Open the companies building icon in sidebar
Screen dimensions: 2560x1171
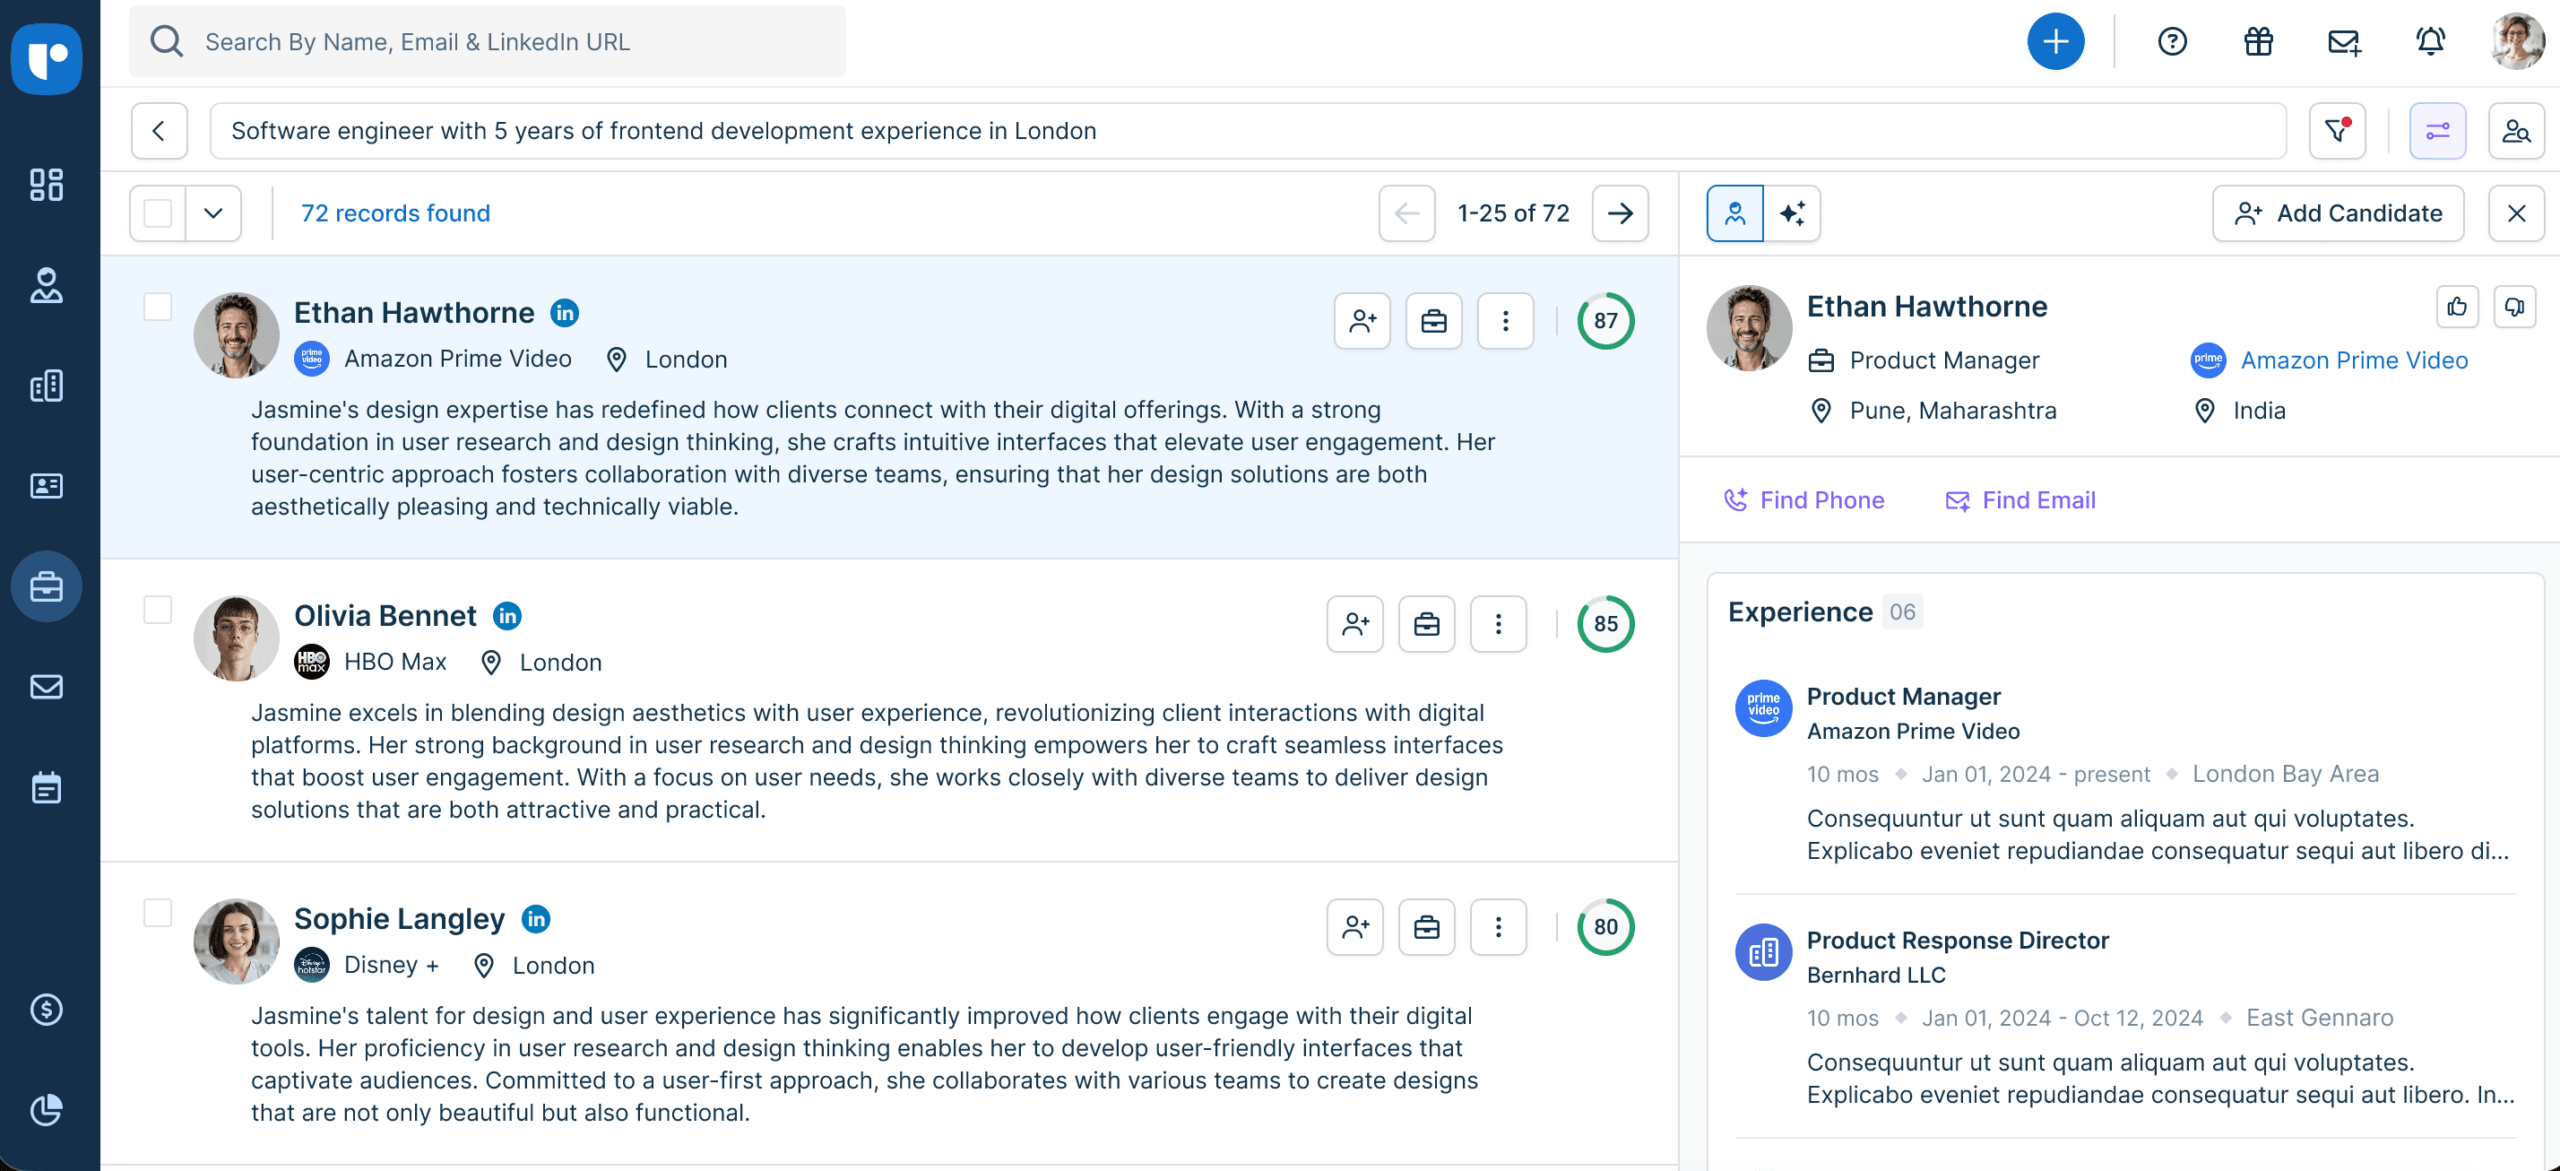46,386
